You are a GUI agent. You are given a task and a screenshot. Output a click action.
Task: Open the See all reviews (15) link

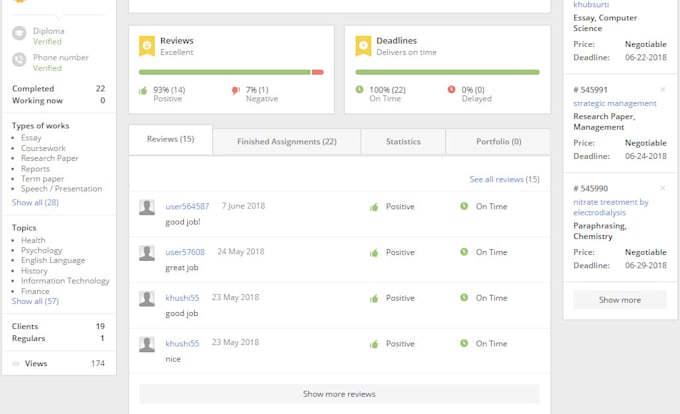point(504,179)
